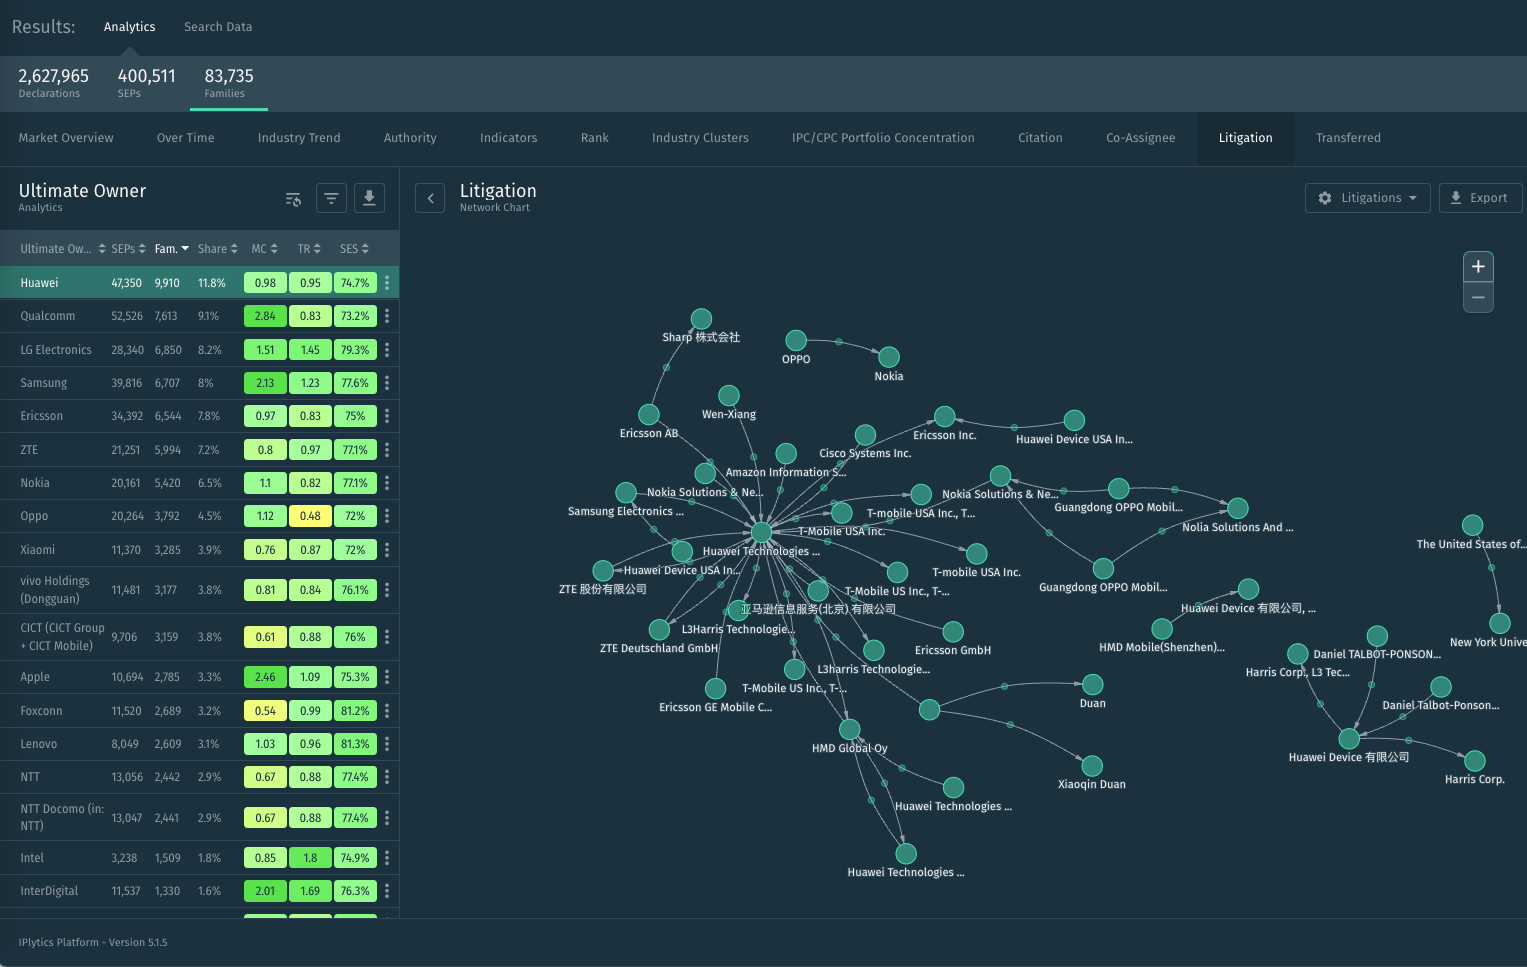Open the filter icon in Ultimate Owner panel
Viewport: 1527px width, 967px height.
[x=331, y=199]
